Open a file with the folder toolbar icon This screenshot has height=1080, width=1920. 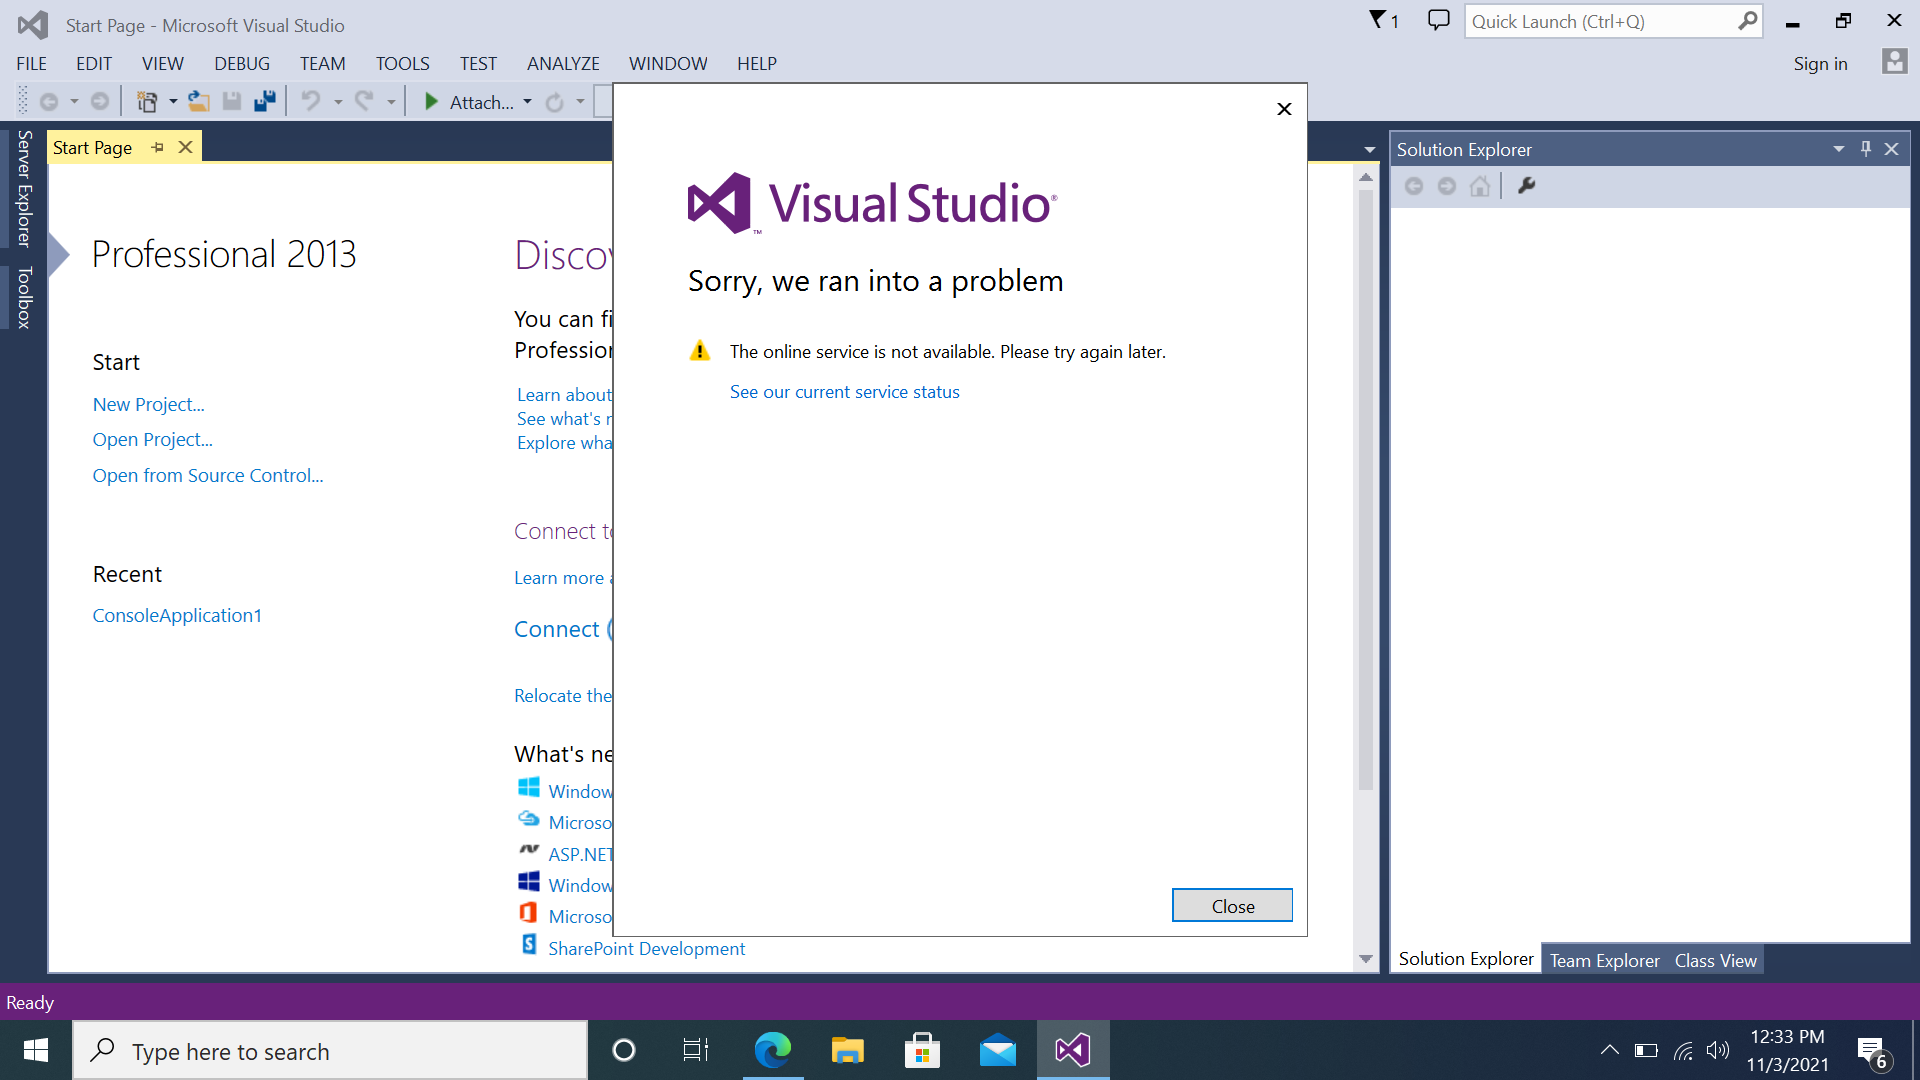coord(199,100)
